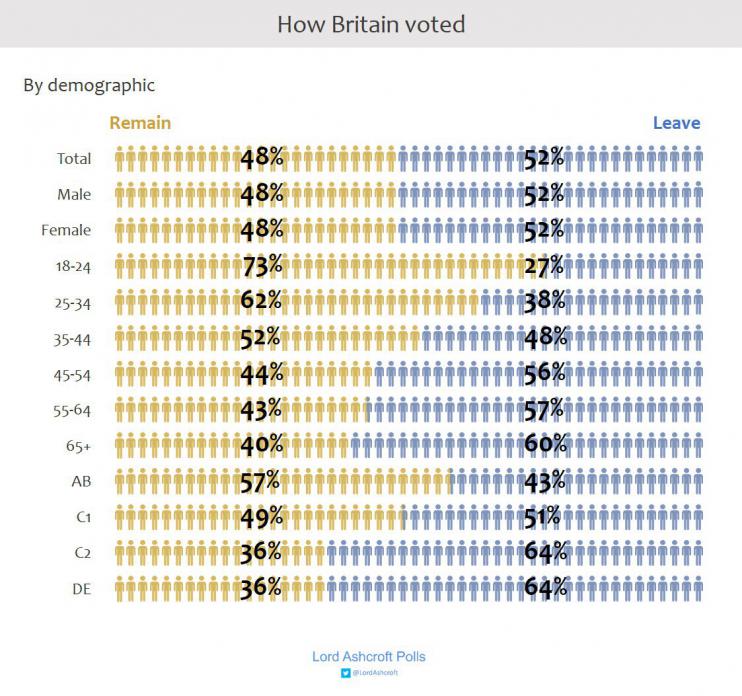This screenshot has width=742, height=696.
Task: Click the 60% Leave value for 65+
Action: (545, 444)
